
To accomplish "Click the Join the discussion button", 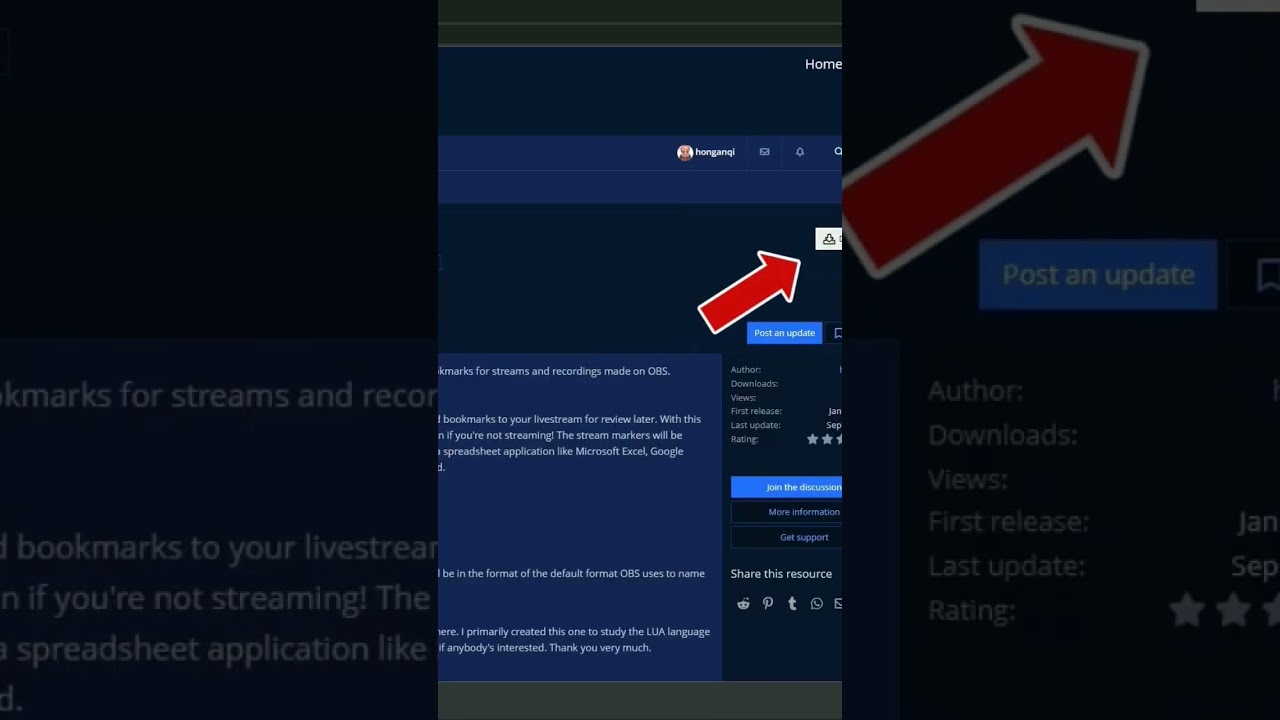I will [x=786, y=487].
